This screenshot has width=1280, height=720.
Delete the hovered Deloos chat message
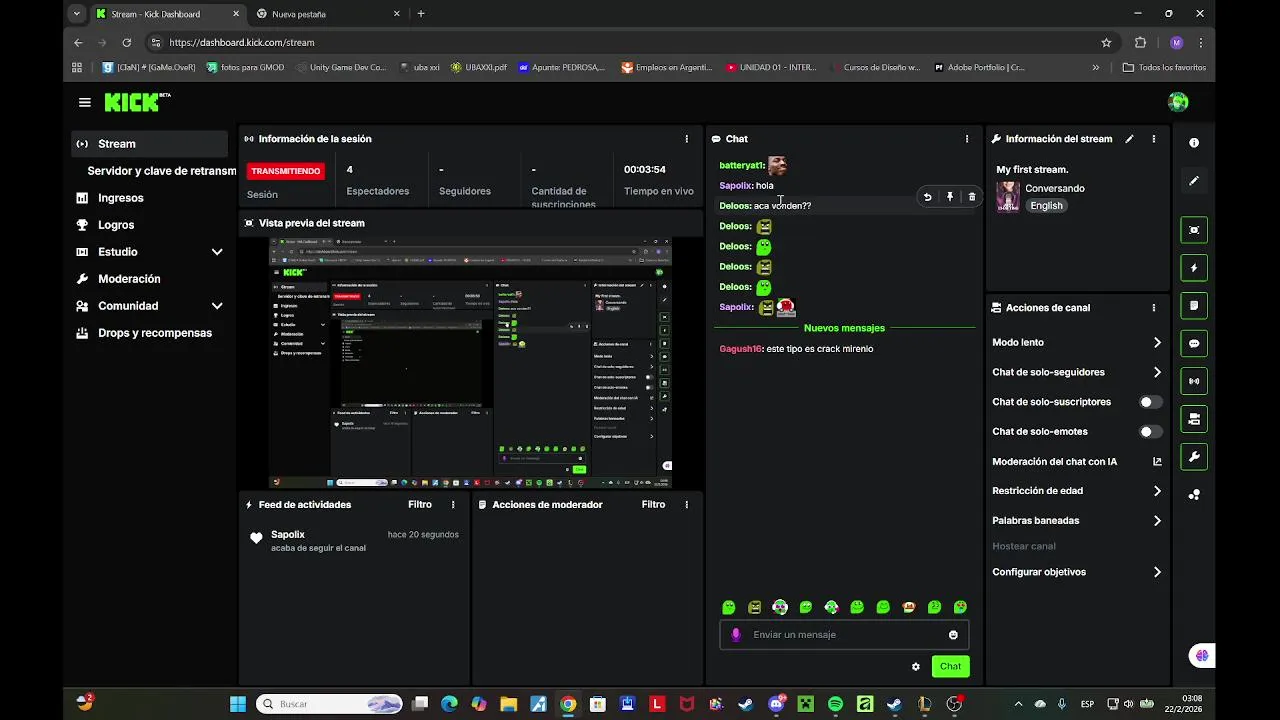pyautogui.click(x=972, y=197)
